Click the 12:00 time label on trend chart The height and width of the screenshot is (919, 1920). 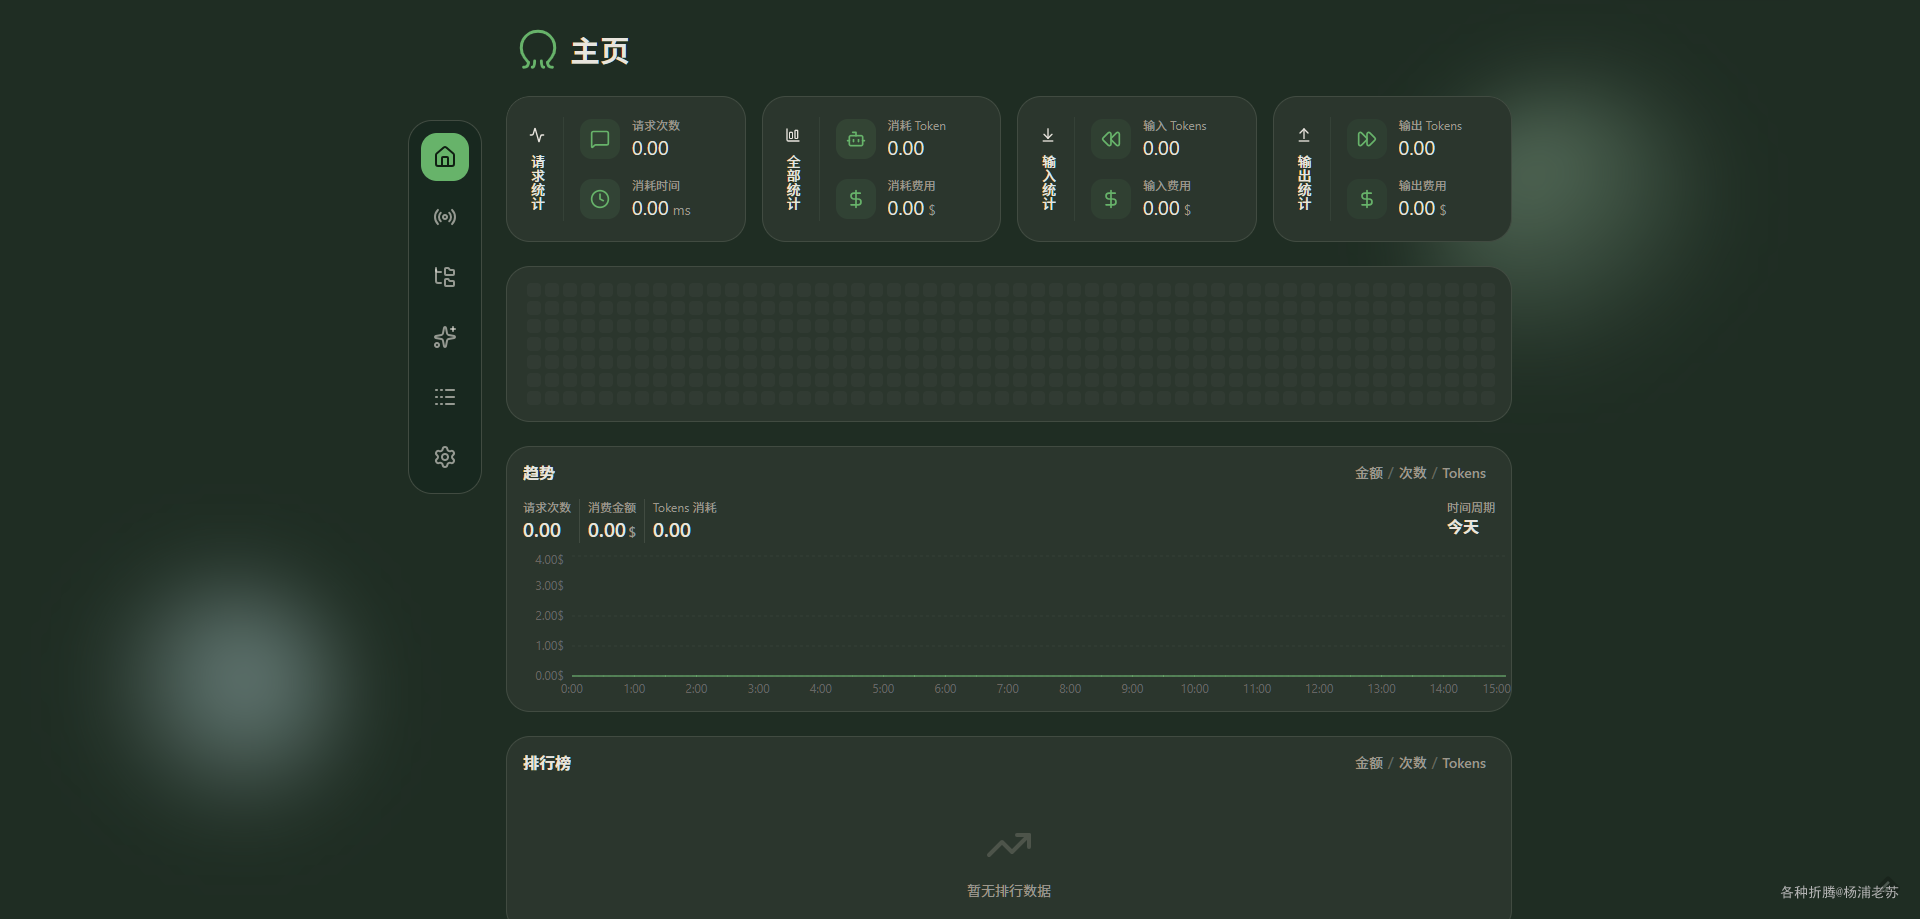pos(1319,689)
